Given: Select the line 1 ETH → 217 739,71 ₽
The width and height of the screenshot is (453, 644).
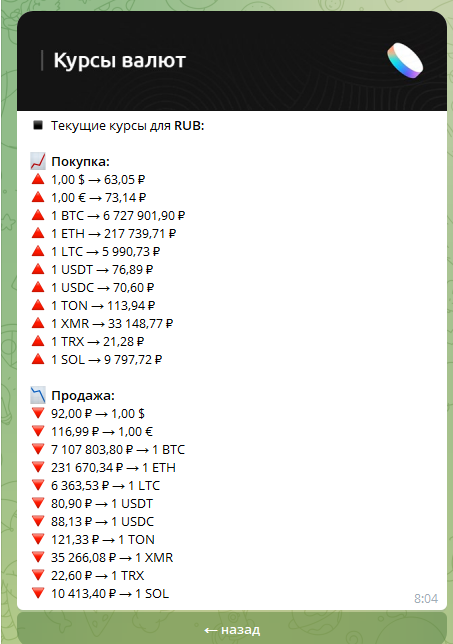Looking at the screenshot, I should coord(113,234).
